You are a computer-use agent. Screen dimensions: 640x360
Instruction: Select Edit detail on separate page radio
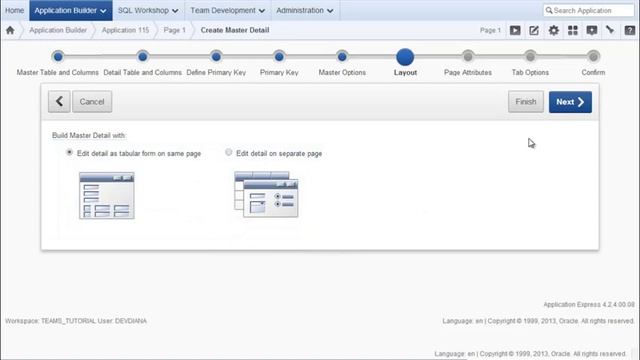229,152
